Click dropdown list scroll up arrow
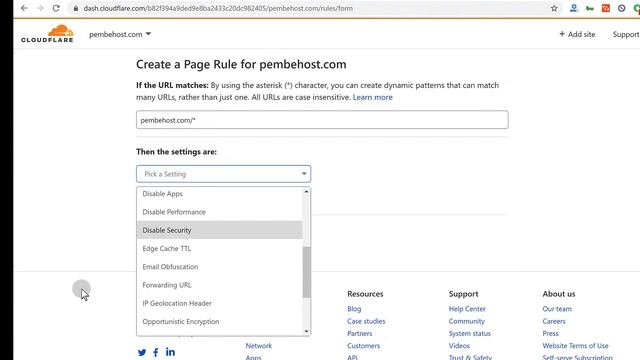Image resolution: width=640 pixels, height=360 pixels. pos(306,192)
